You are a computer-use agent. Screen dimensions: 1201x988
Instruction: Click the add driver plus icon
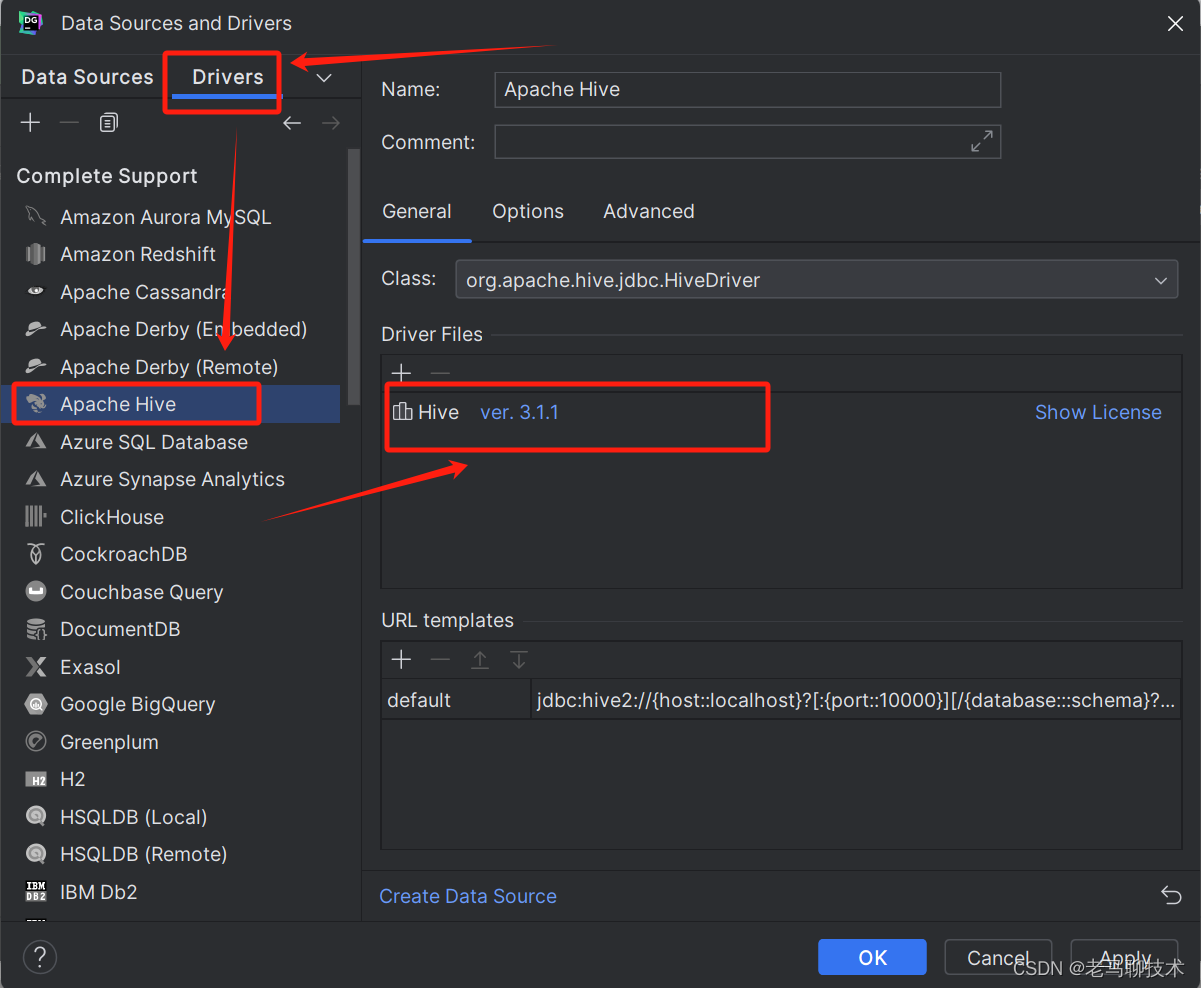31,122
